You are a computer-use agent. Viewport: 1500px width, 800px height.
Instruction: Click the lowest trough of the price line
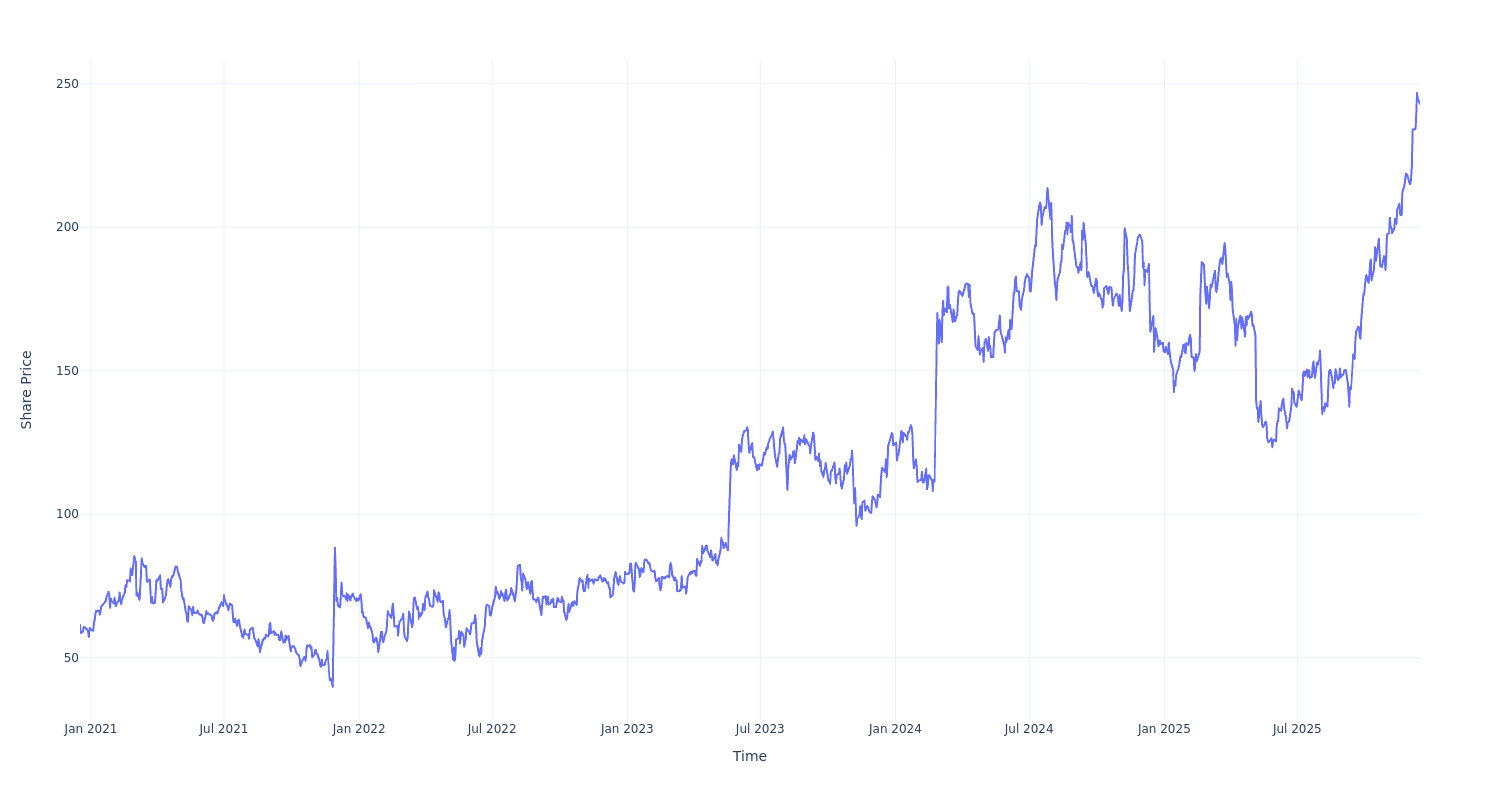[x=332, y=686]
